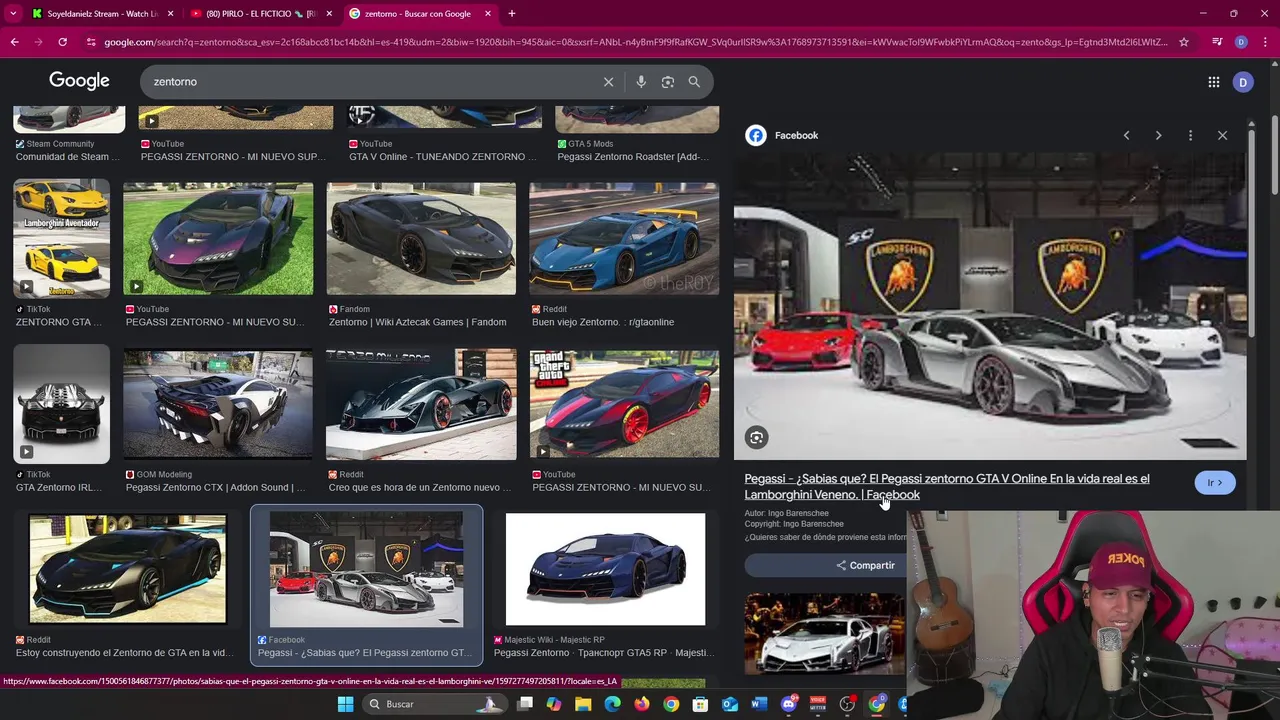The image size is (1280, 720).
Task: Open Task View from the taskbar
Action: (x=525, y=704)
